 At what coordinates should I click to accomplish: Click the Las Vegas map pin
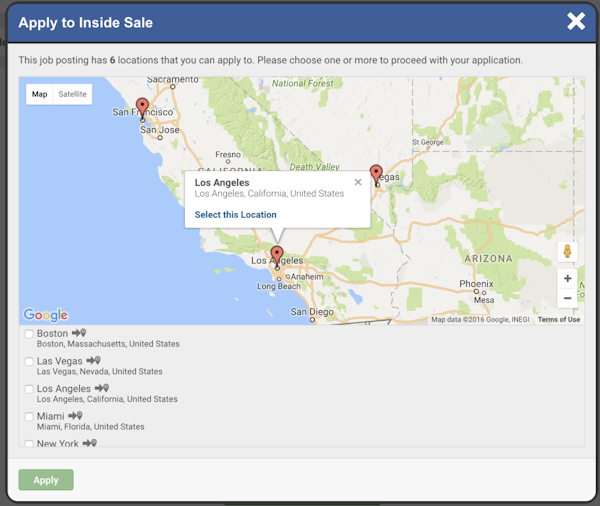(x=376, y=174)
